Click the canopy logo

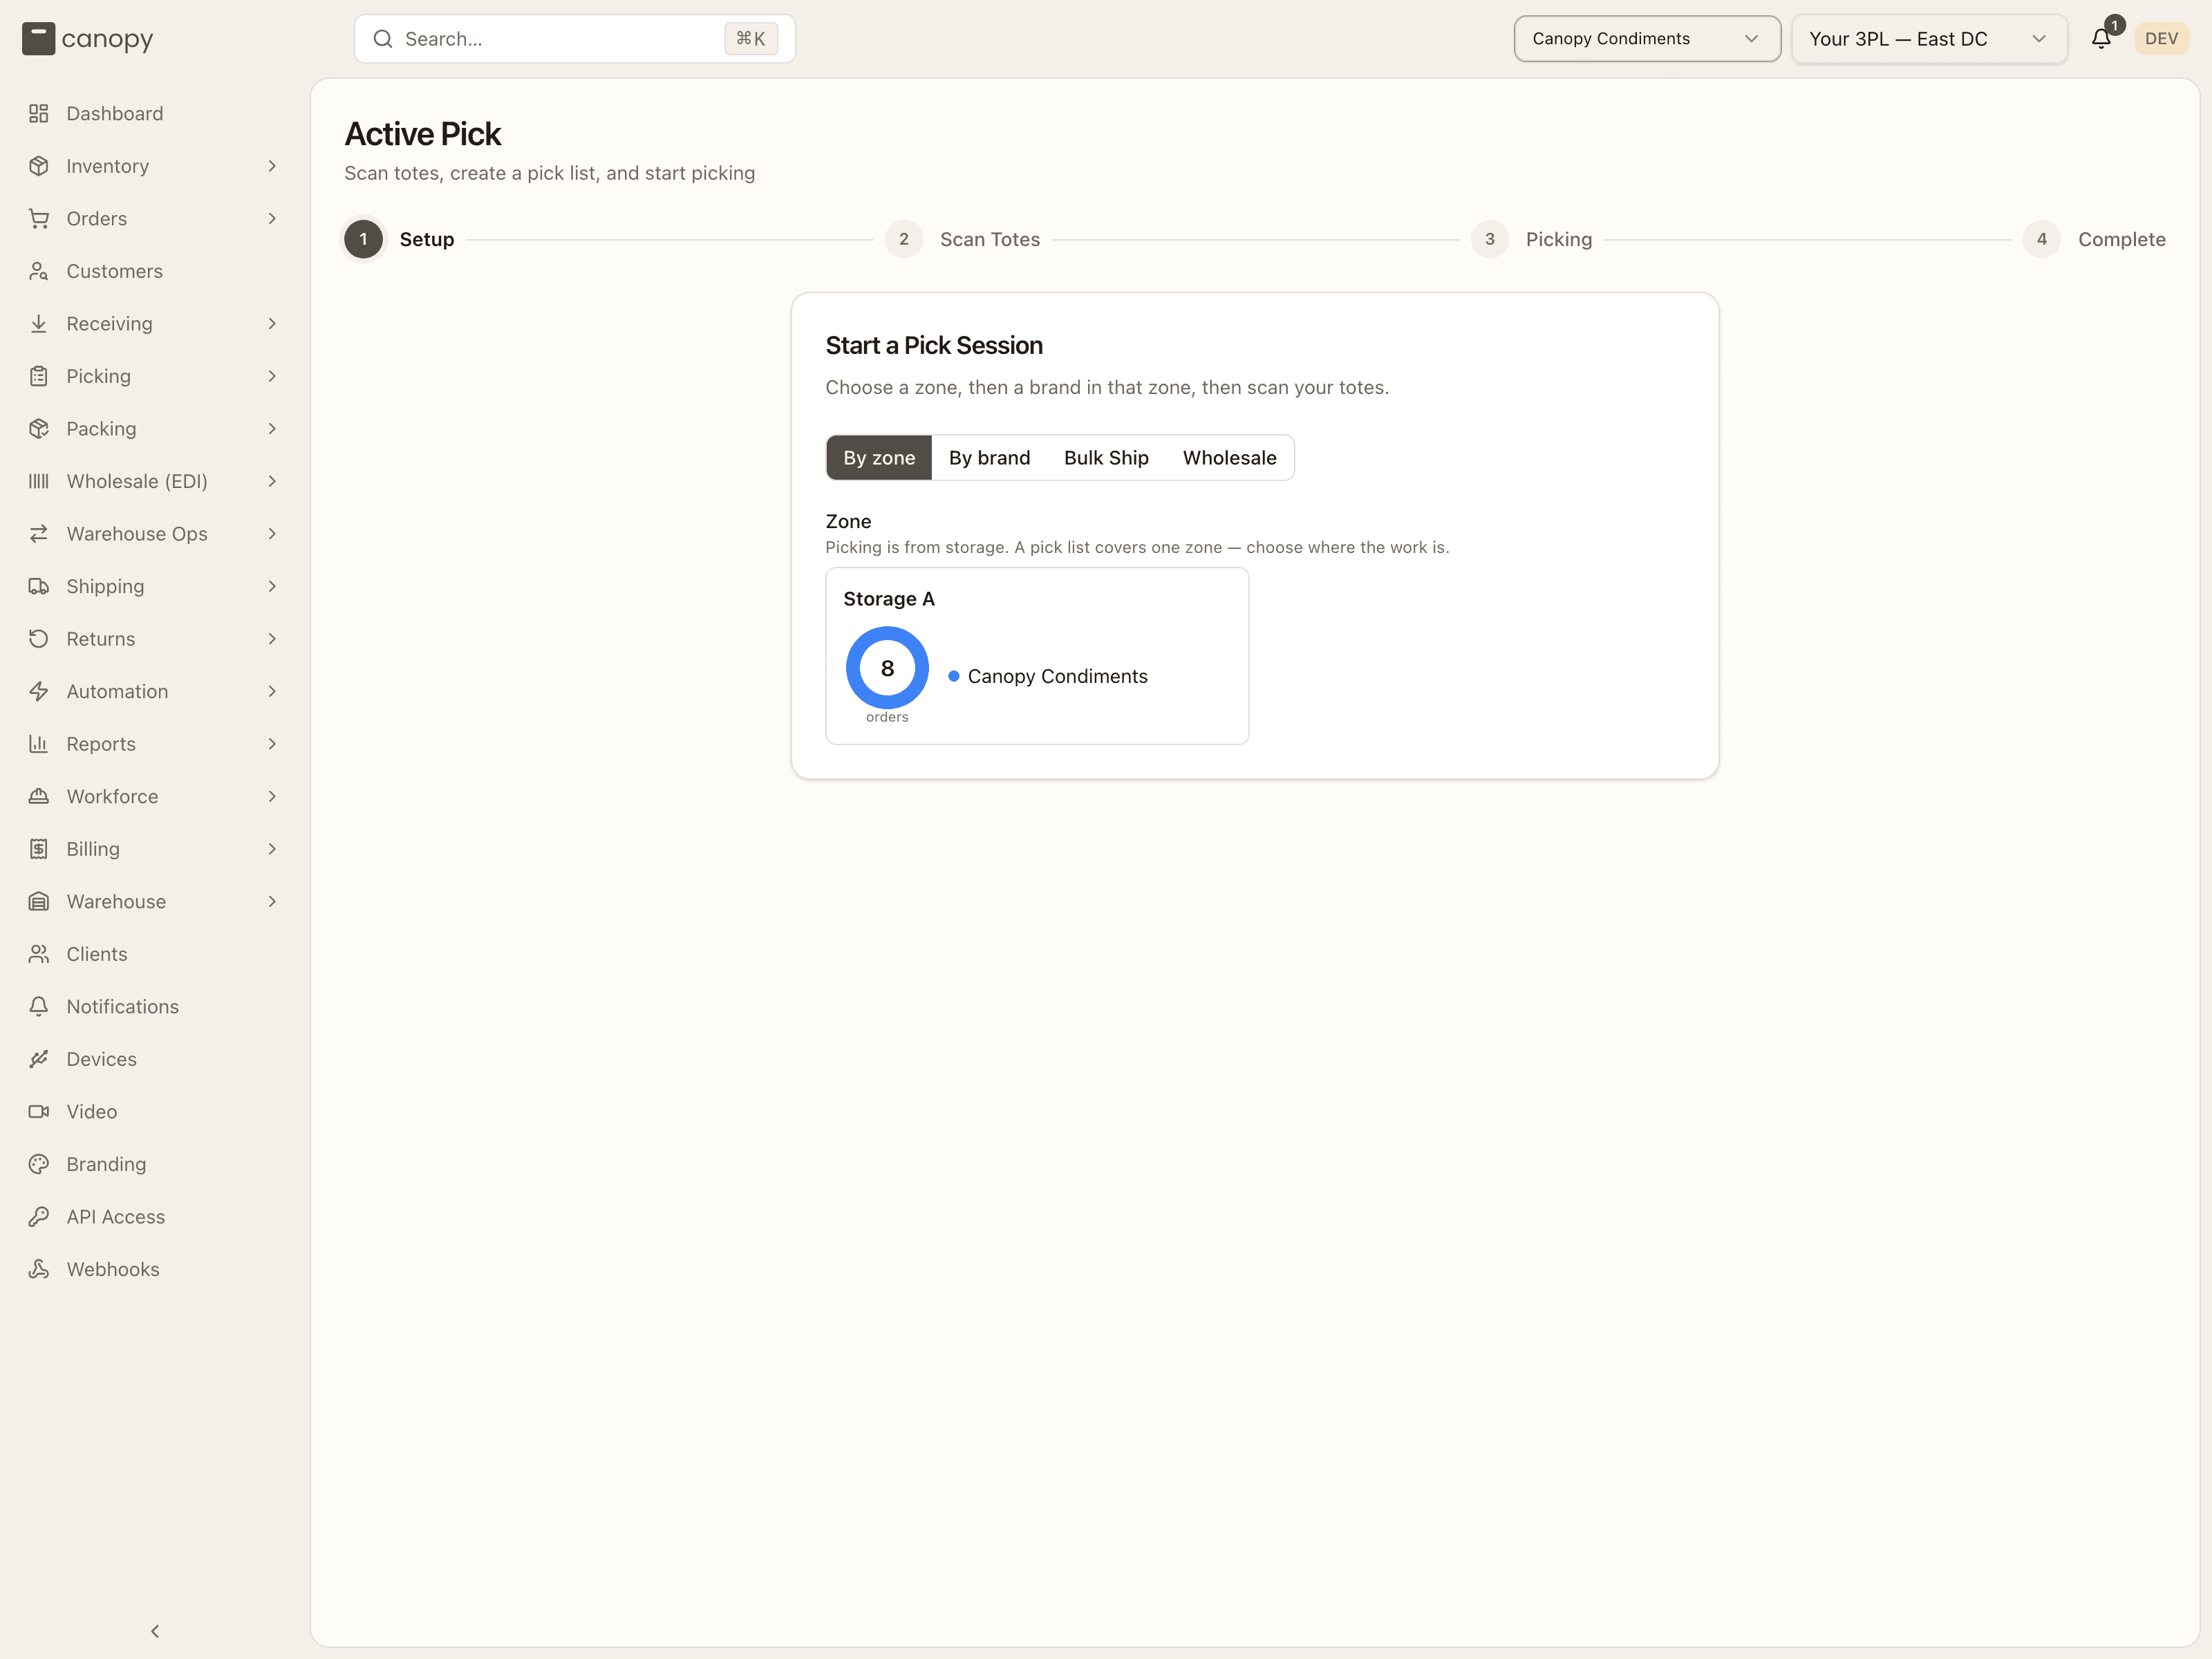(88, 39)
